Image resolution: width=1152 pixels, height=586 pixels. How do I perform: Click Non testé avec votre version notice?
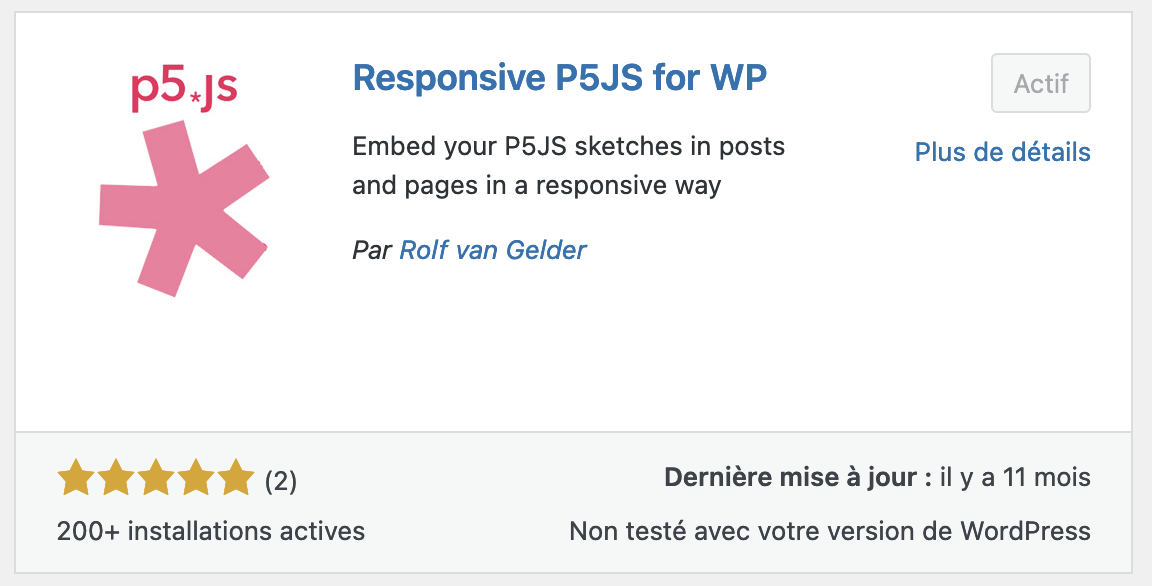[830, 531]
